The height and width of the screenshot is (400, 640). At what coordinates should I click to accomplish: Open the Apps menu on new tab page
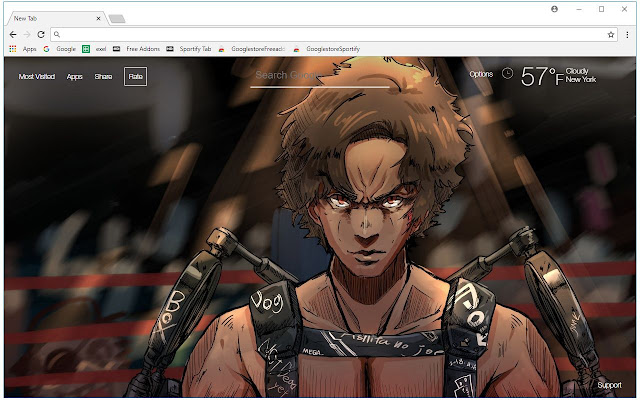coord(75,76)
